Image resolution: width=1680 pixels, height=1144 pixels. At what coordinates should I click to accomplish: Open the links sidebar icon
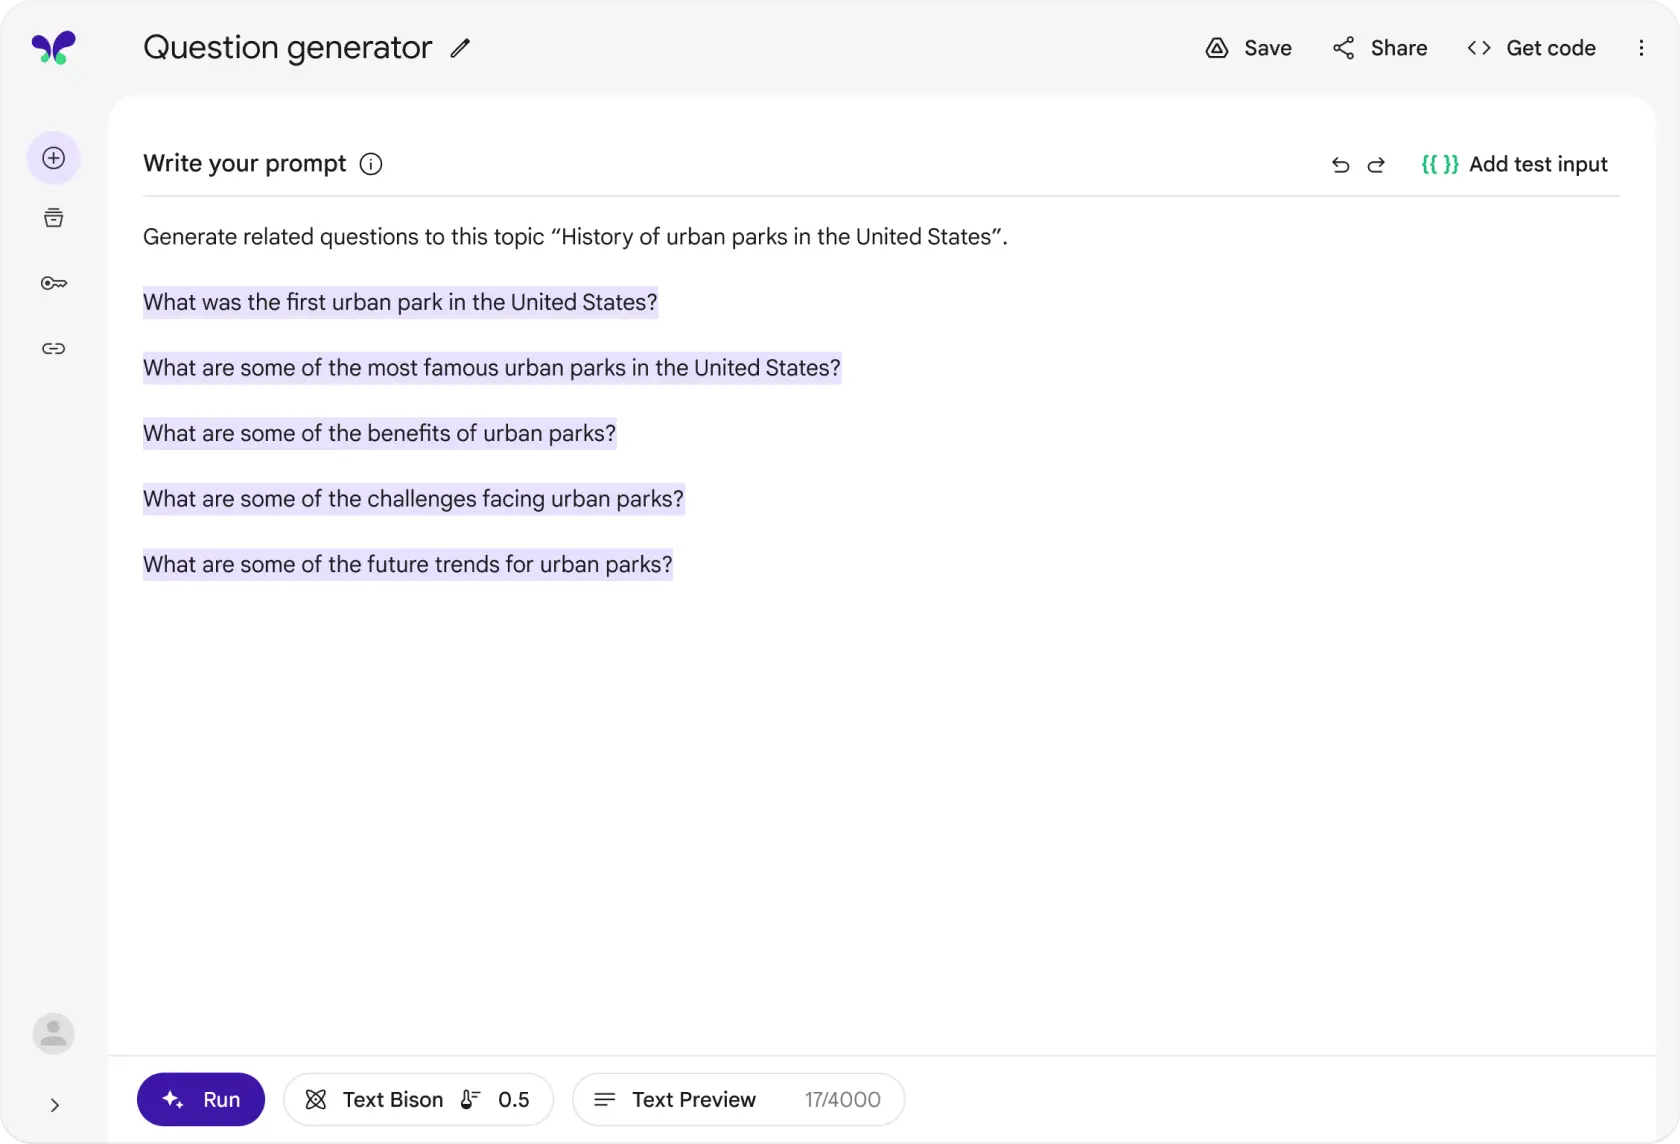[x=54, y=348]
